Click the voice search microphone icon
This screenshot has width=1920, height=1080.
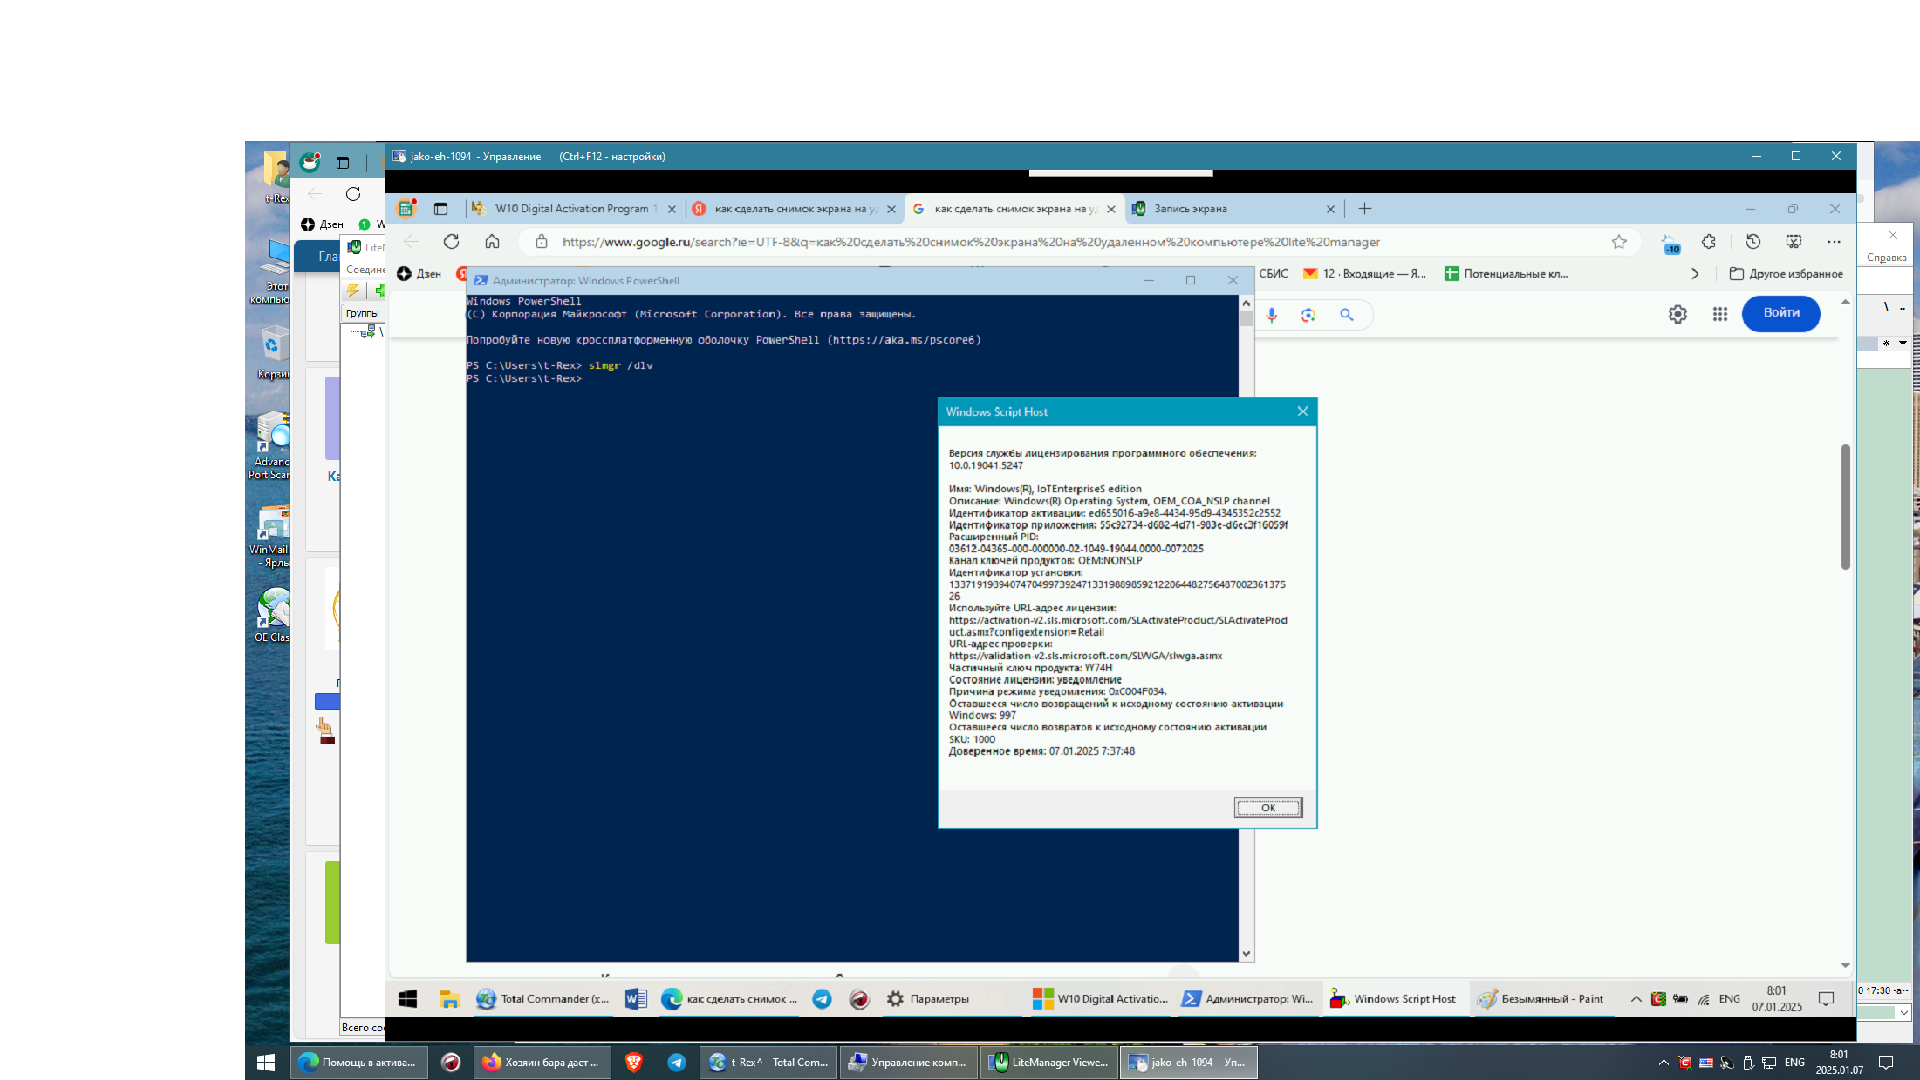(x=1271, y=315)
